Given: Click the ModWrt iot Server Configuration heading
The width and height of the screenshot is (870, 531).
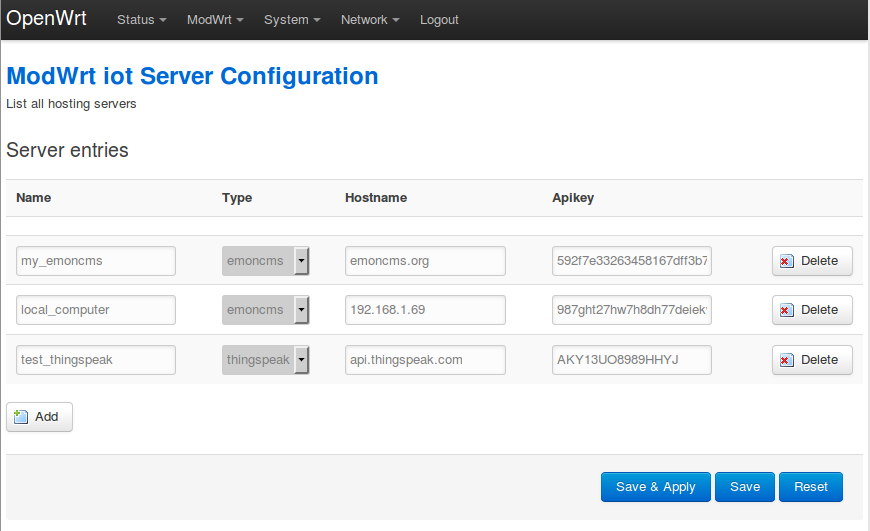Looking at the screenshot, I should click(x=192, y=76).
